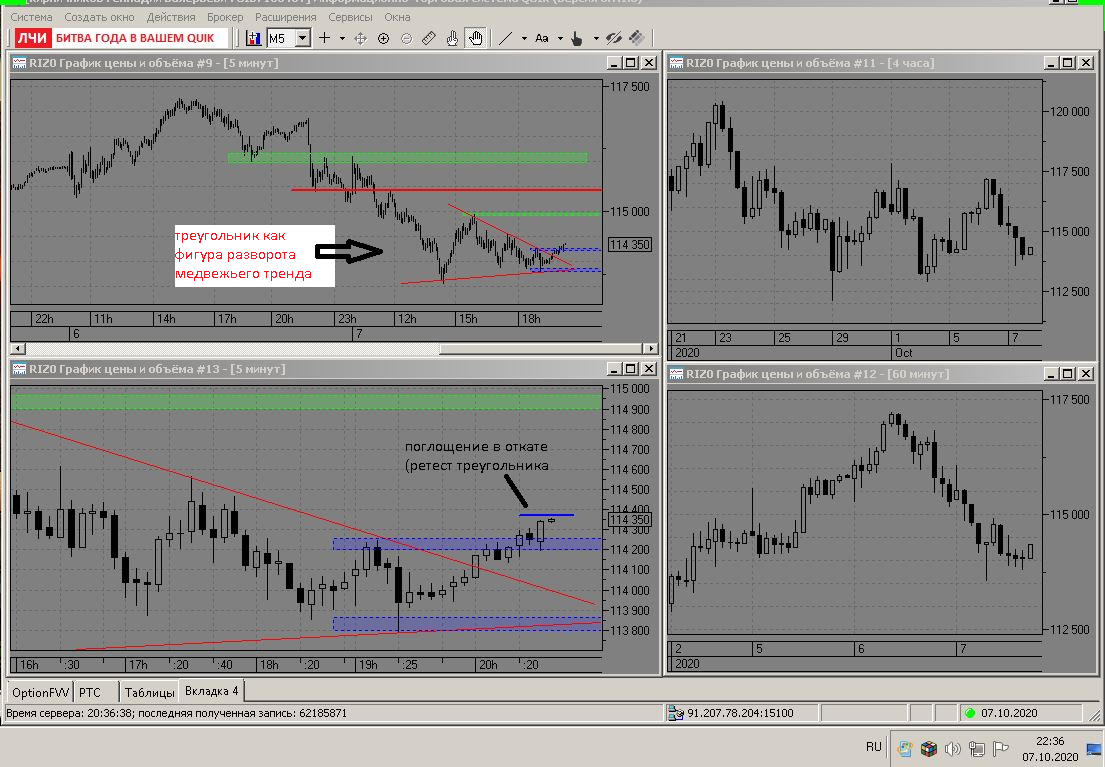Open the Система menu
This screenshot has width=1105, height=767.
point(31,17)
